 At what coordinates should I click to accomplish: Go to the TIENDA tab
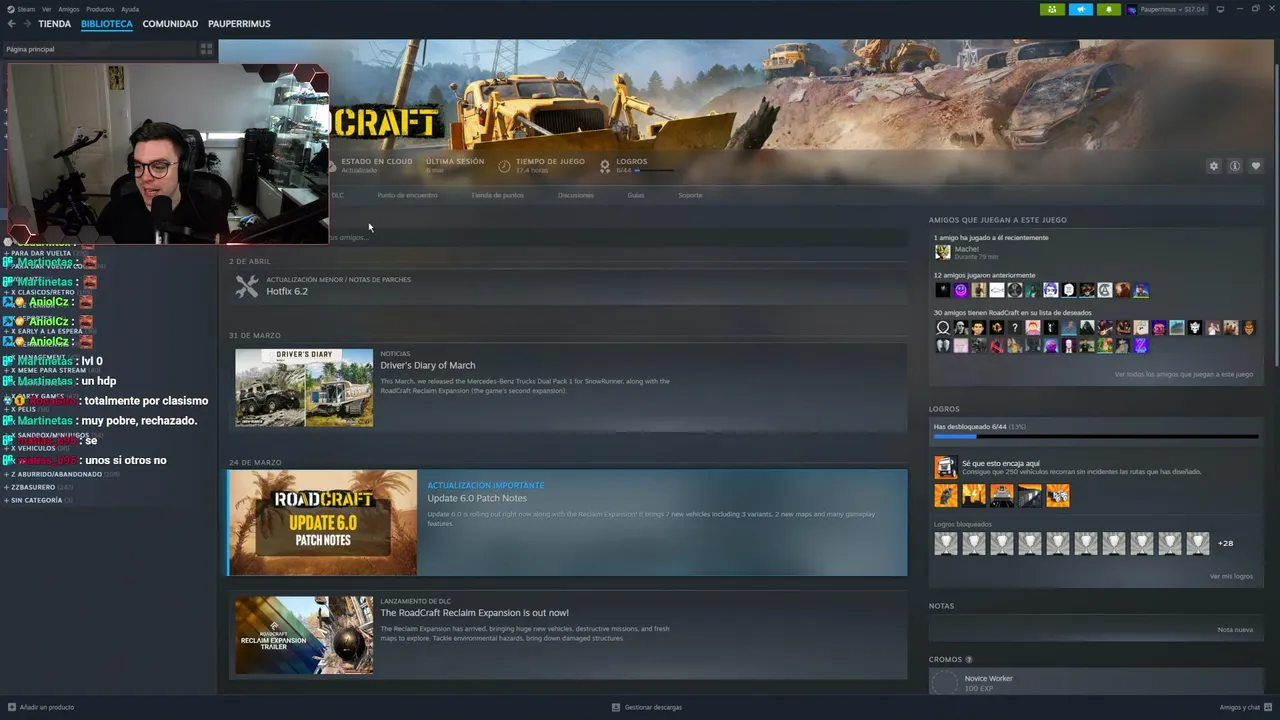click(x=54, y=24)
